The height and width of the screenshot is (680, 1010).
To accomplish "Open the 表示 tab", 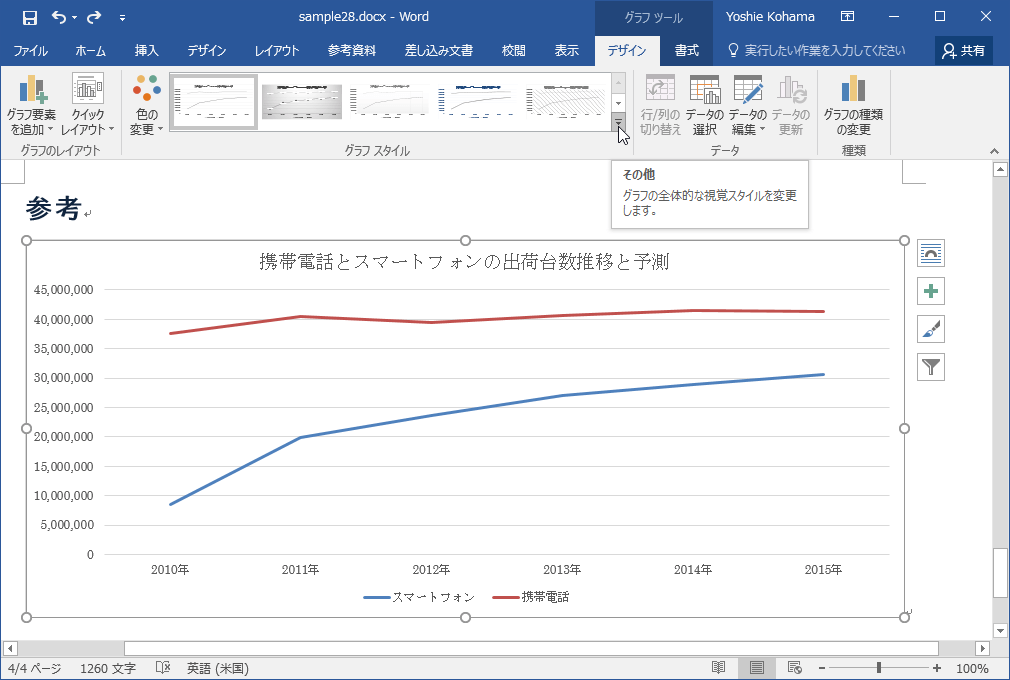I will coord(567,50).
